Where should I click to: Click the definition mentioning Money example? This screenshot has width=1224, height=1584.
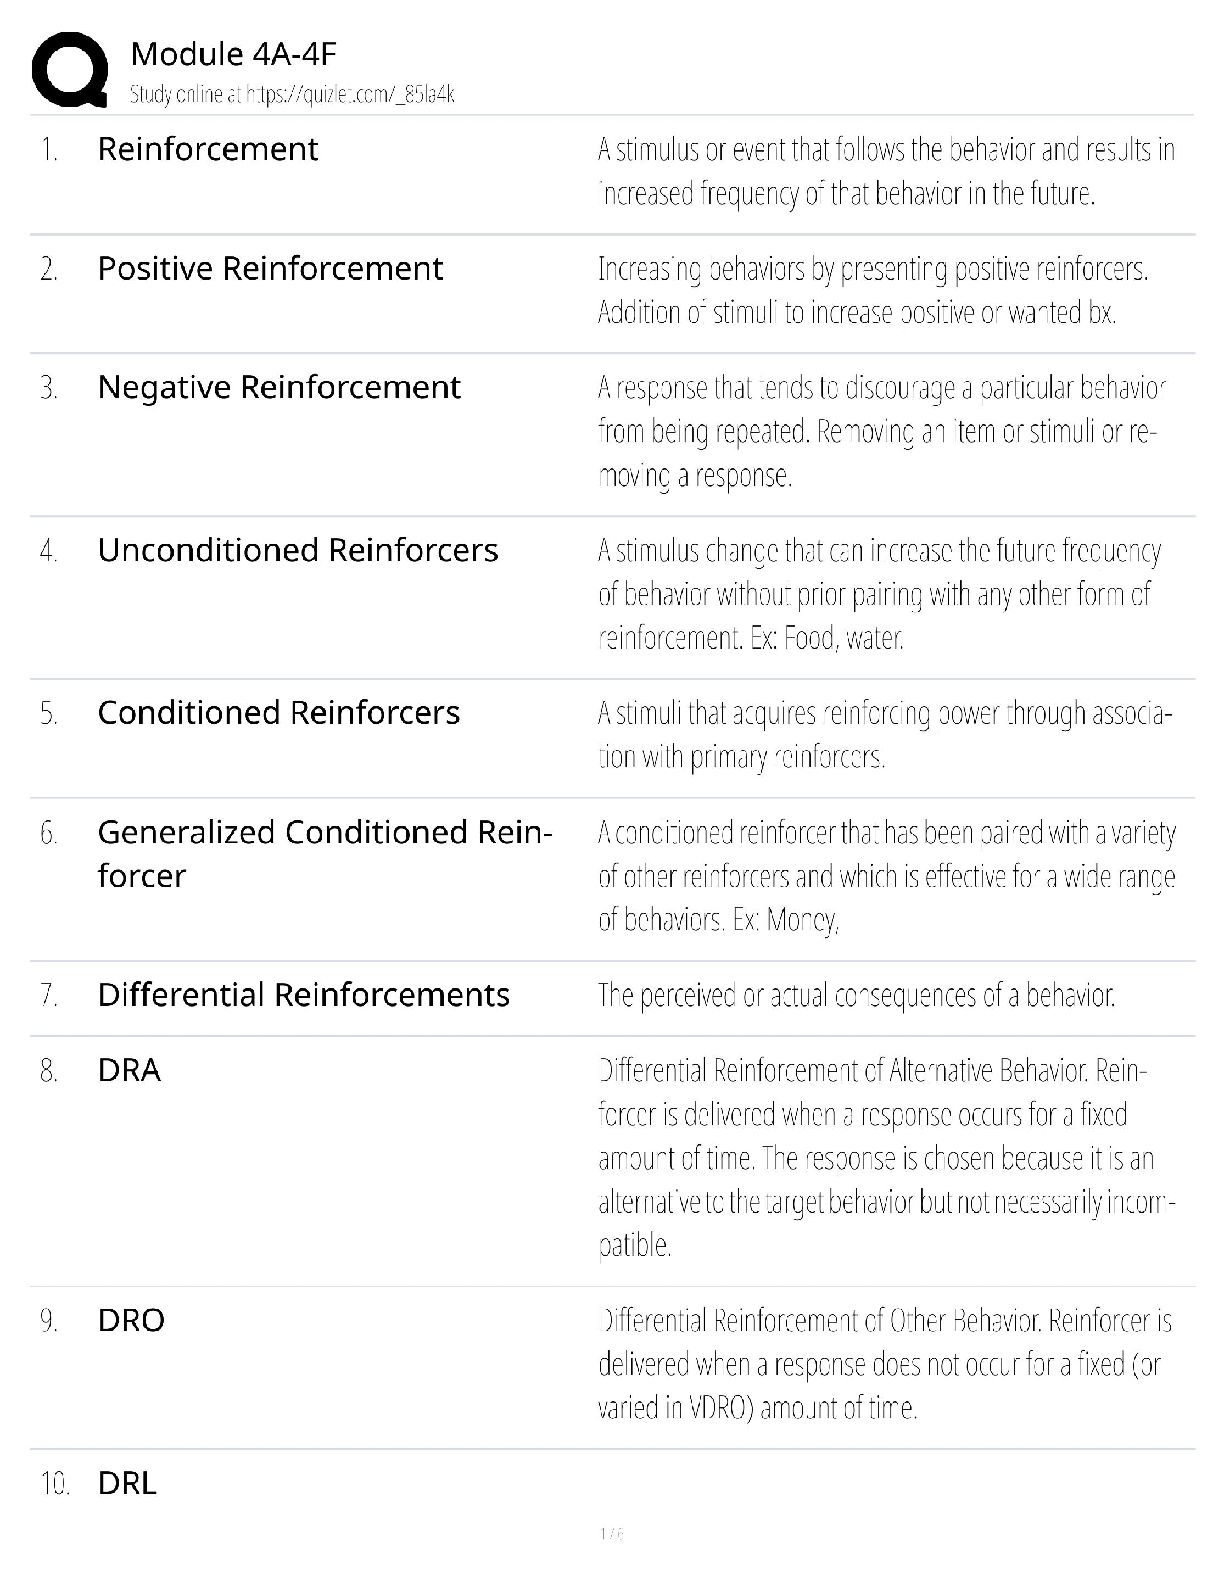(x=886, y=876)
